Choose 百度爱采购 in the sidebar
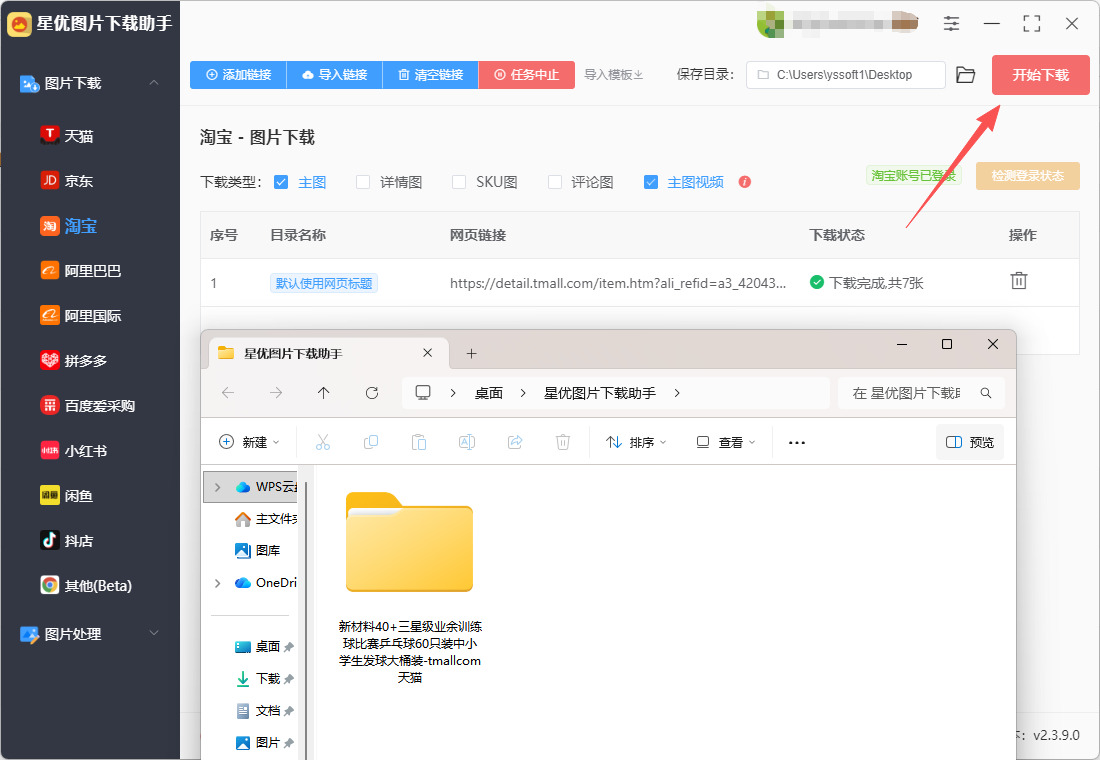 [x=88, y=405]
